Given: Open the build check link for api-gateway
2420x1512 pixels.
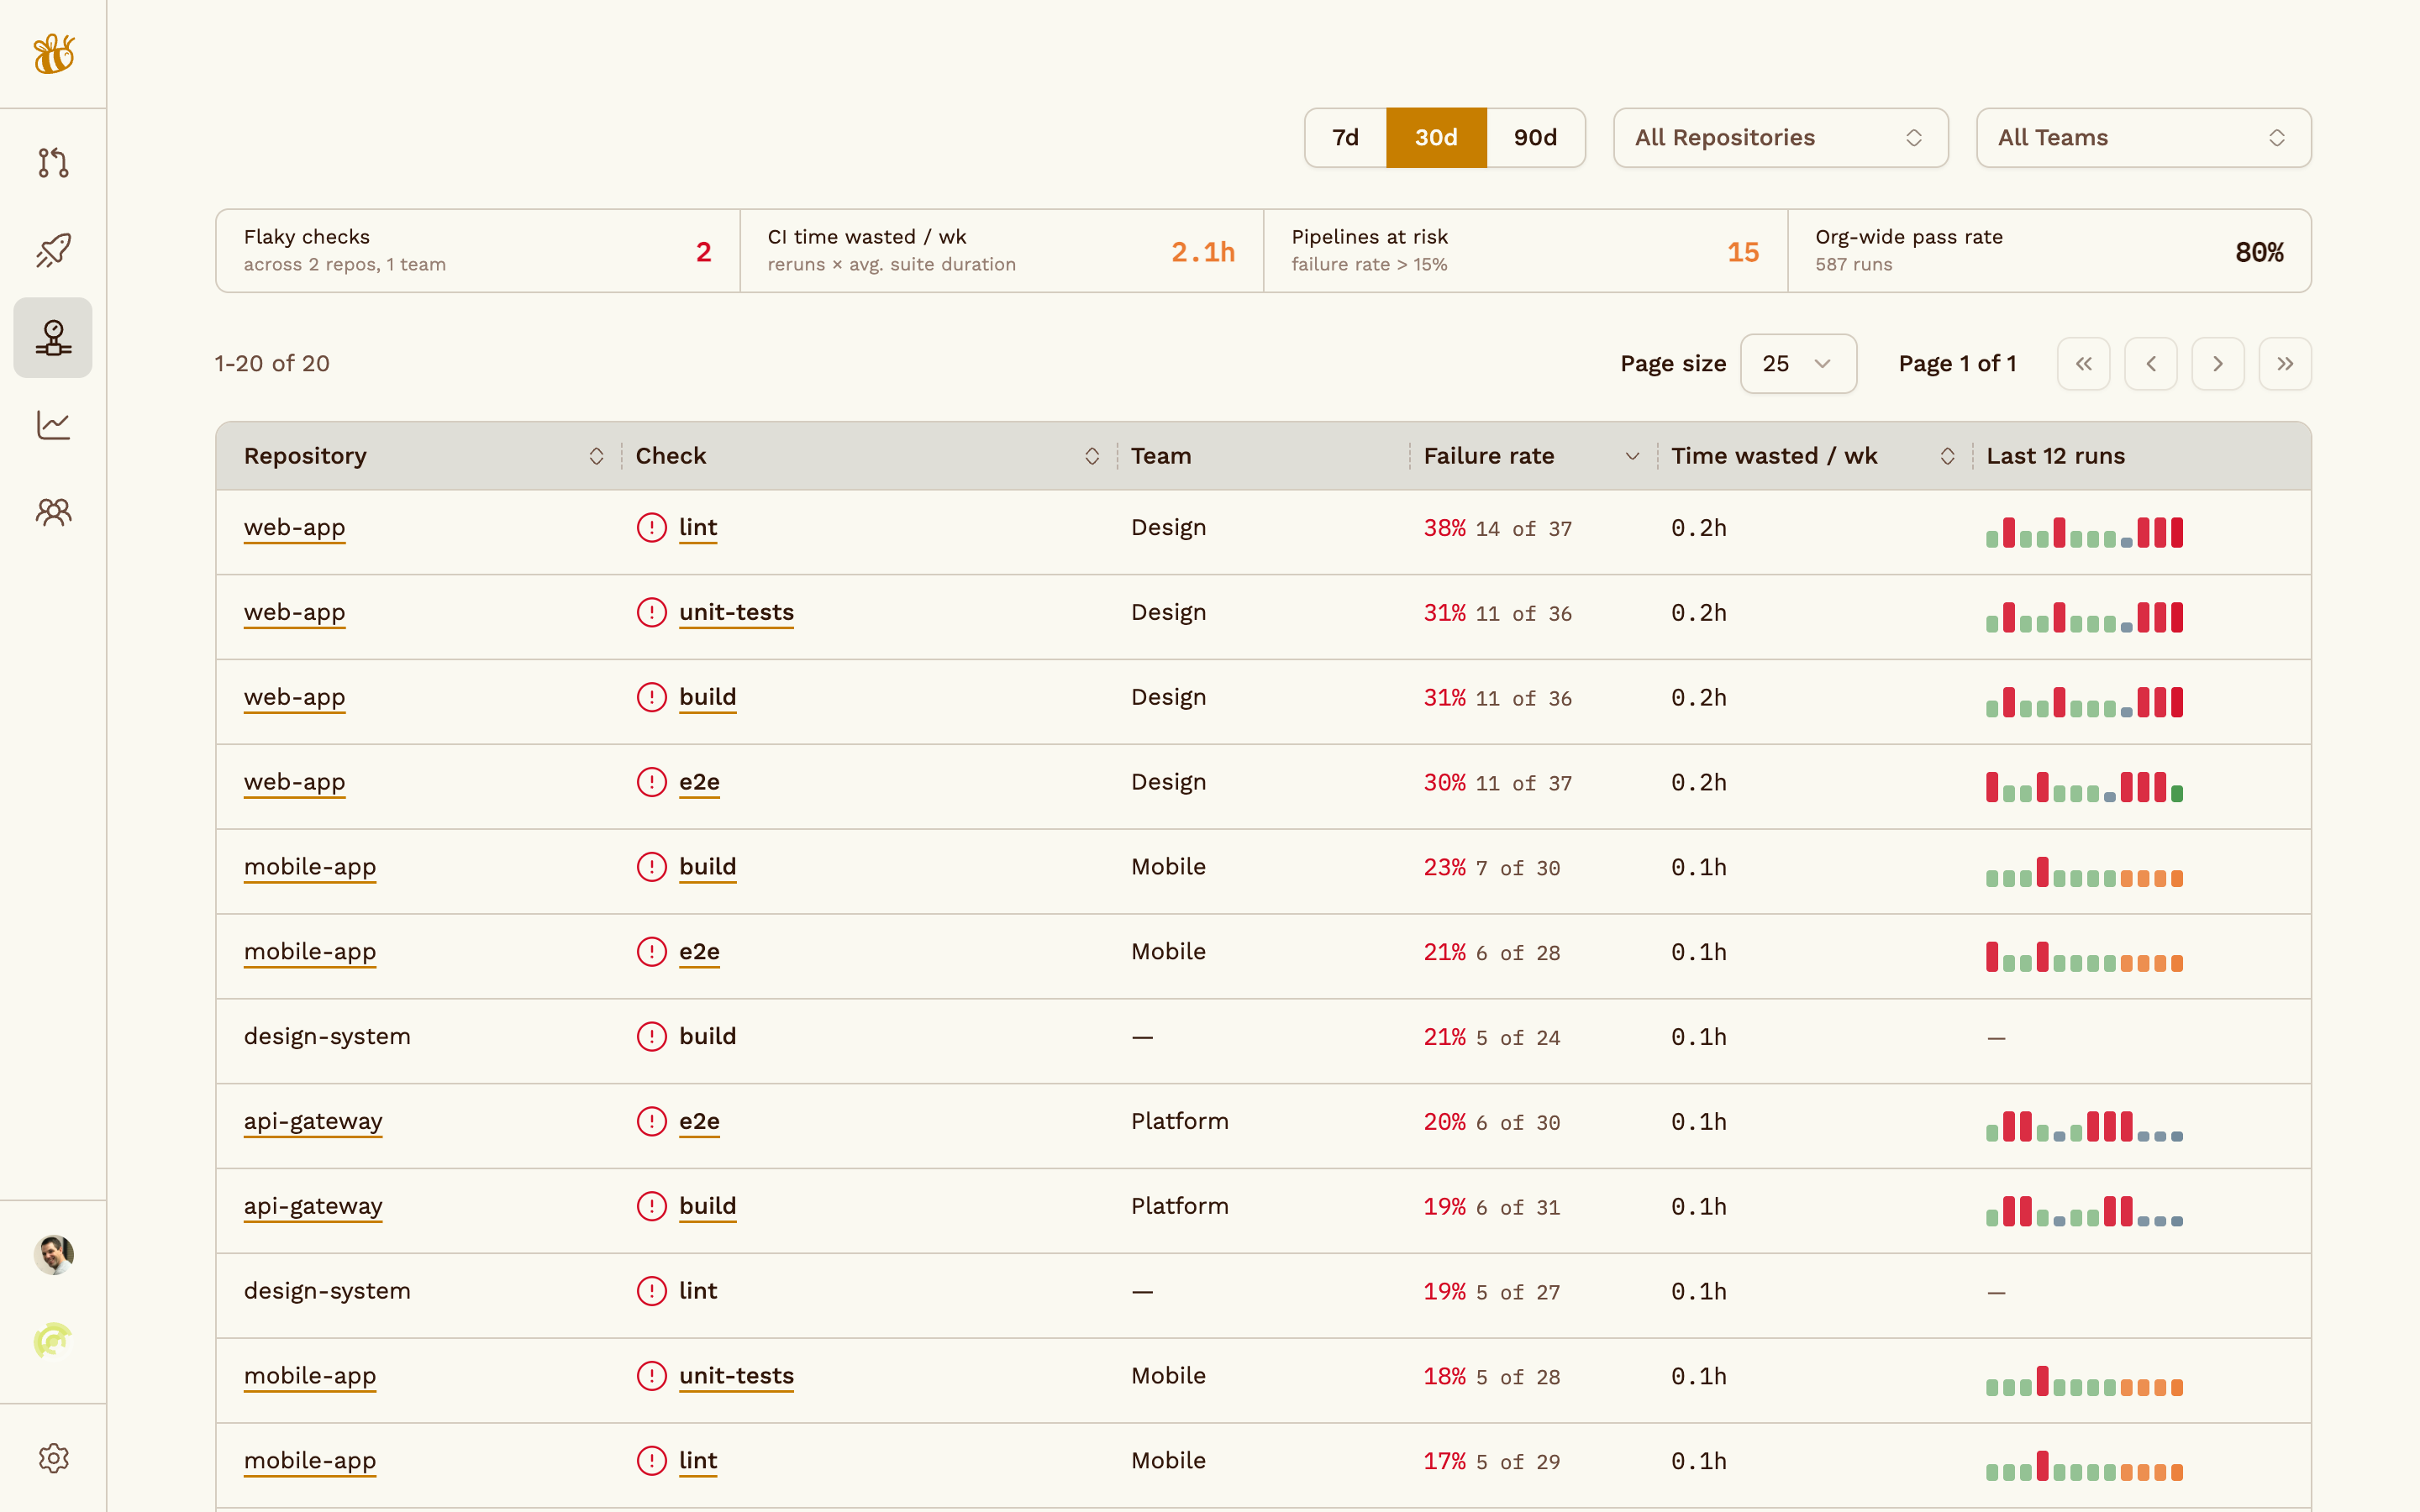Looking at the screenshot, I should coord(707,1206).
